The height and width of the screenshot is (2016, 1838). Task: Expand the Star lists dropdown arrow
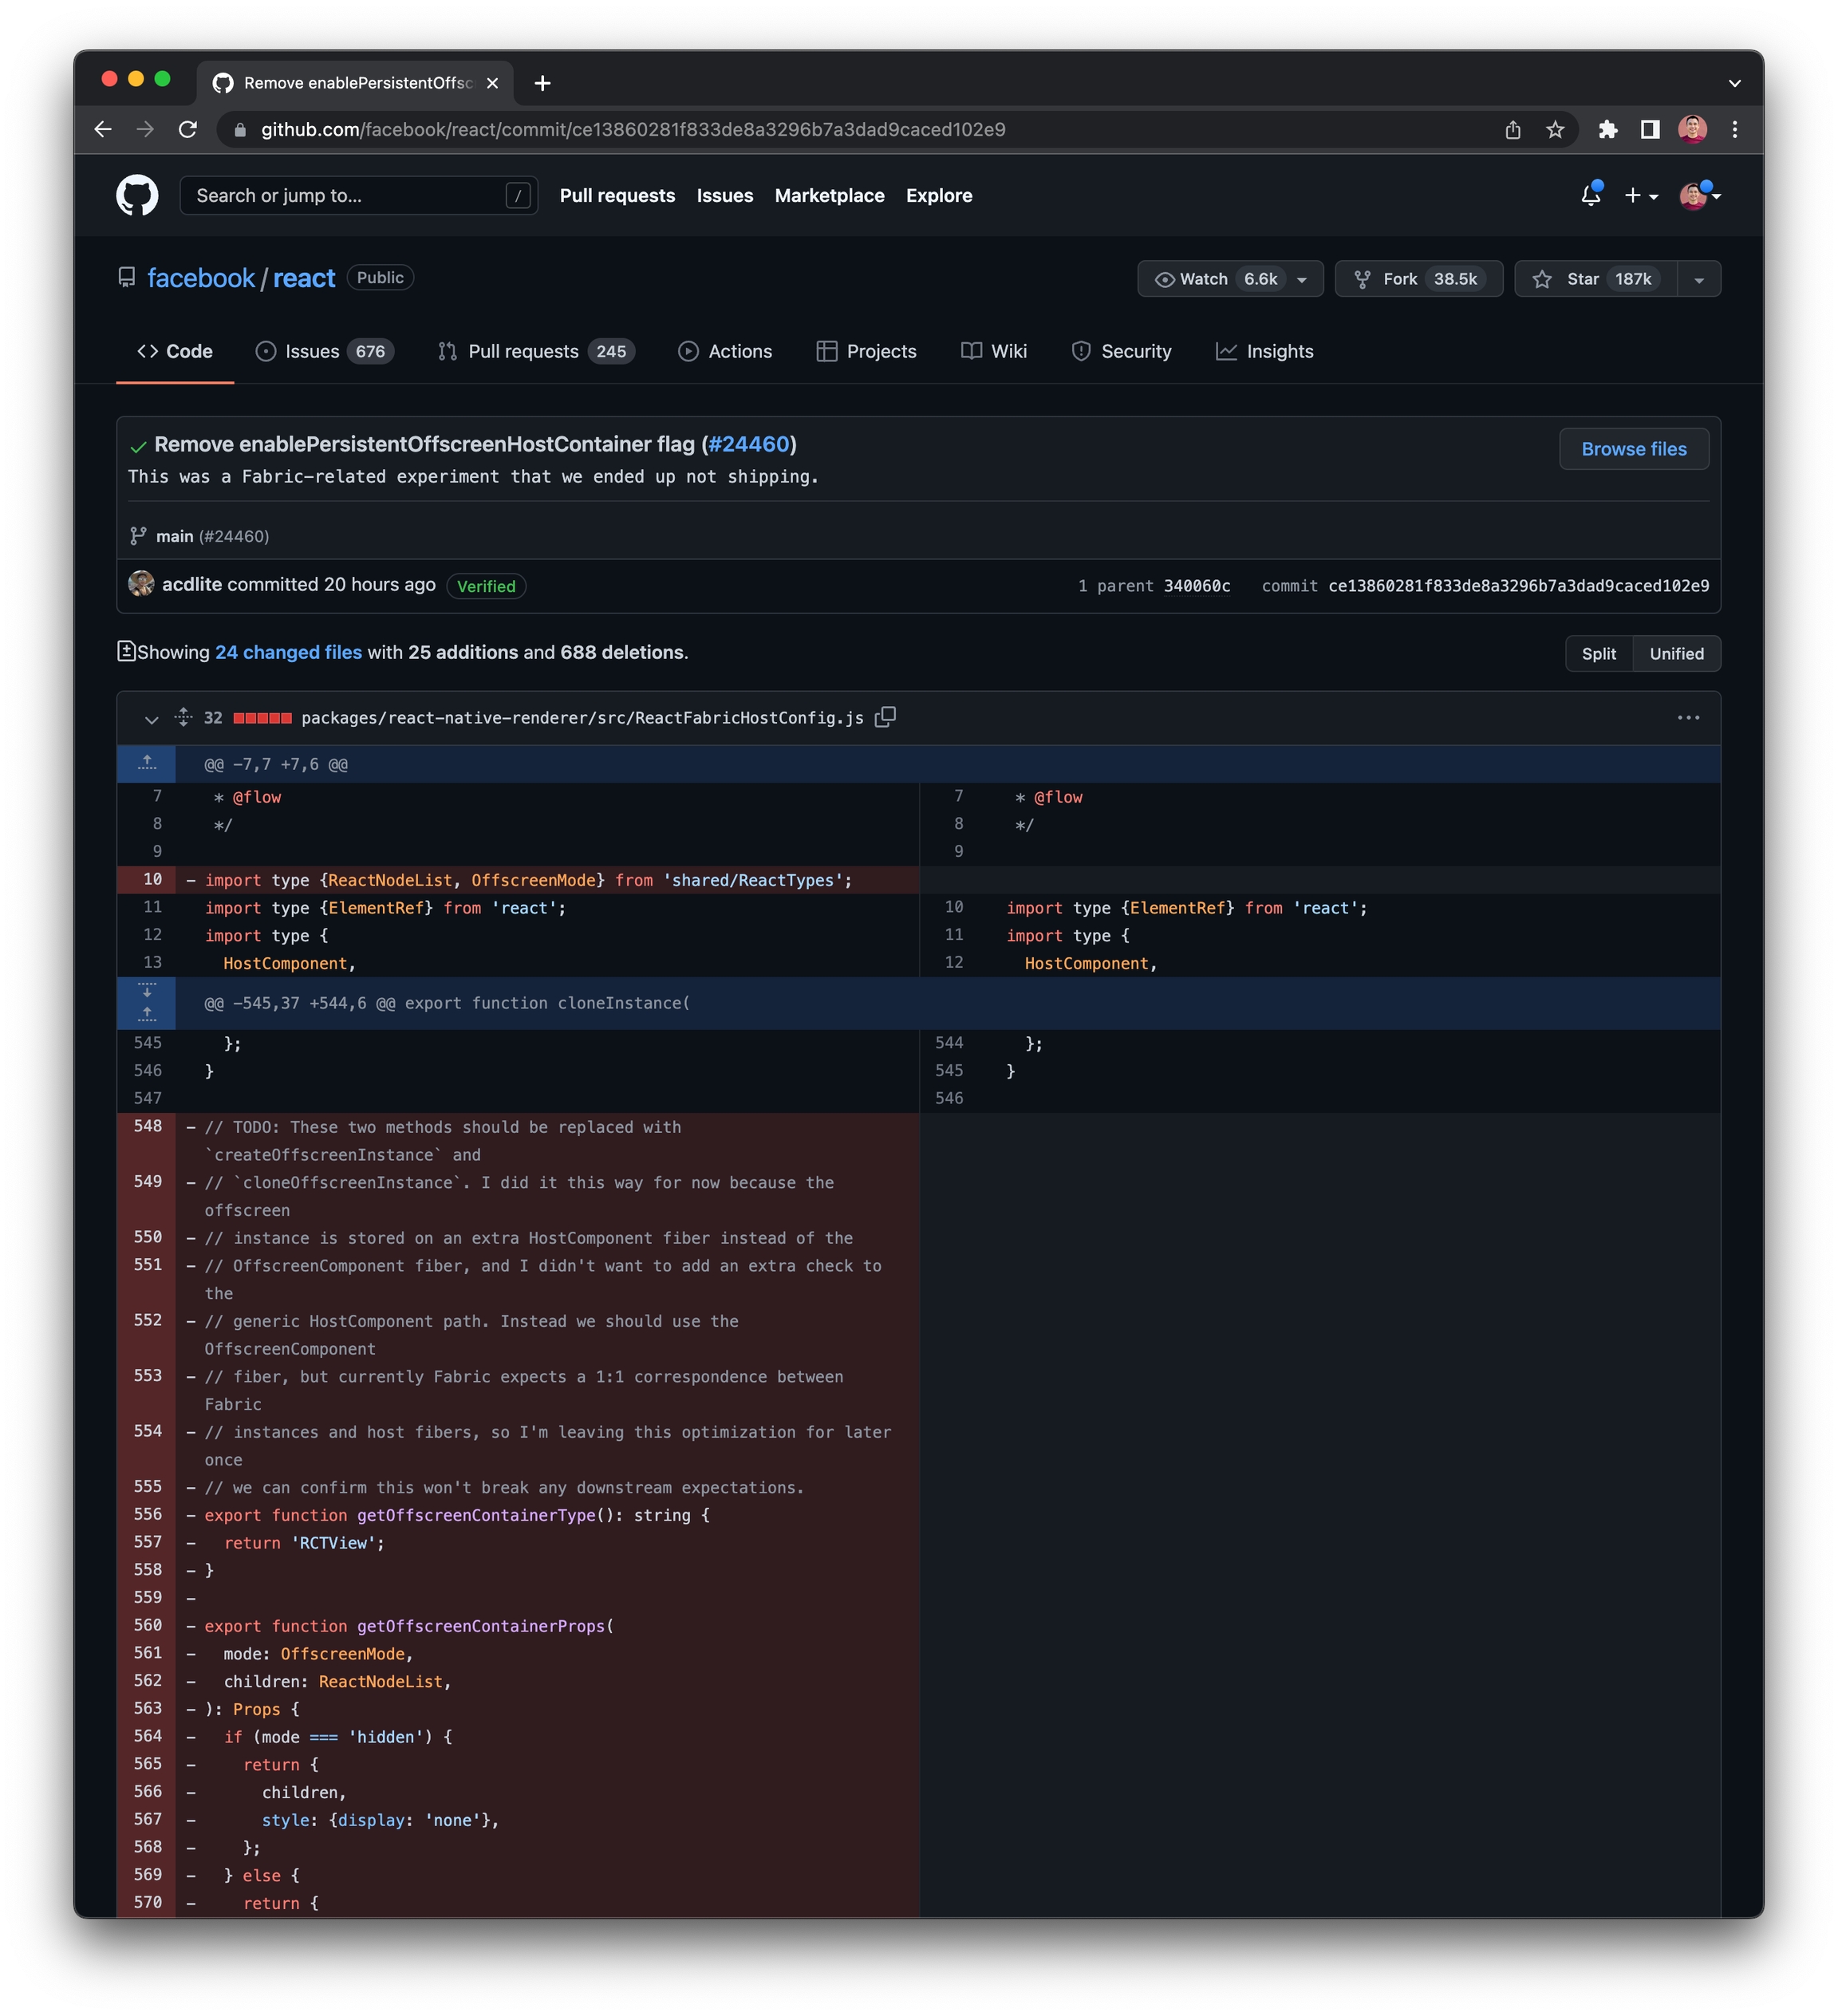pyautogui.click(x=1699, y=279)
